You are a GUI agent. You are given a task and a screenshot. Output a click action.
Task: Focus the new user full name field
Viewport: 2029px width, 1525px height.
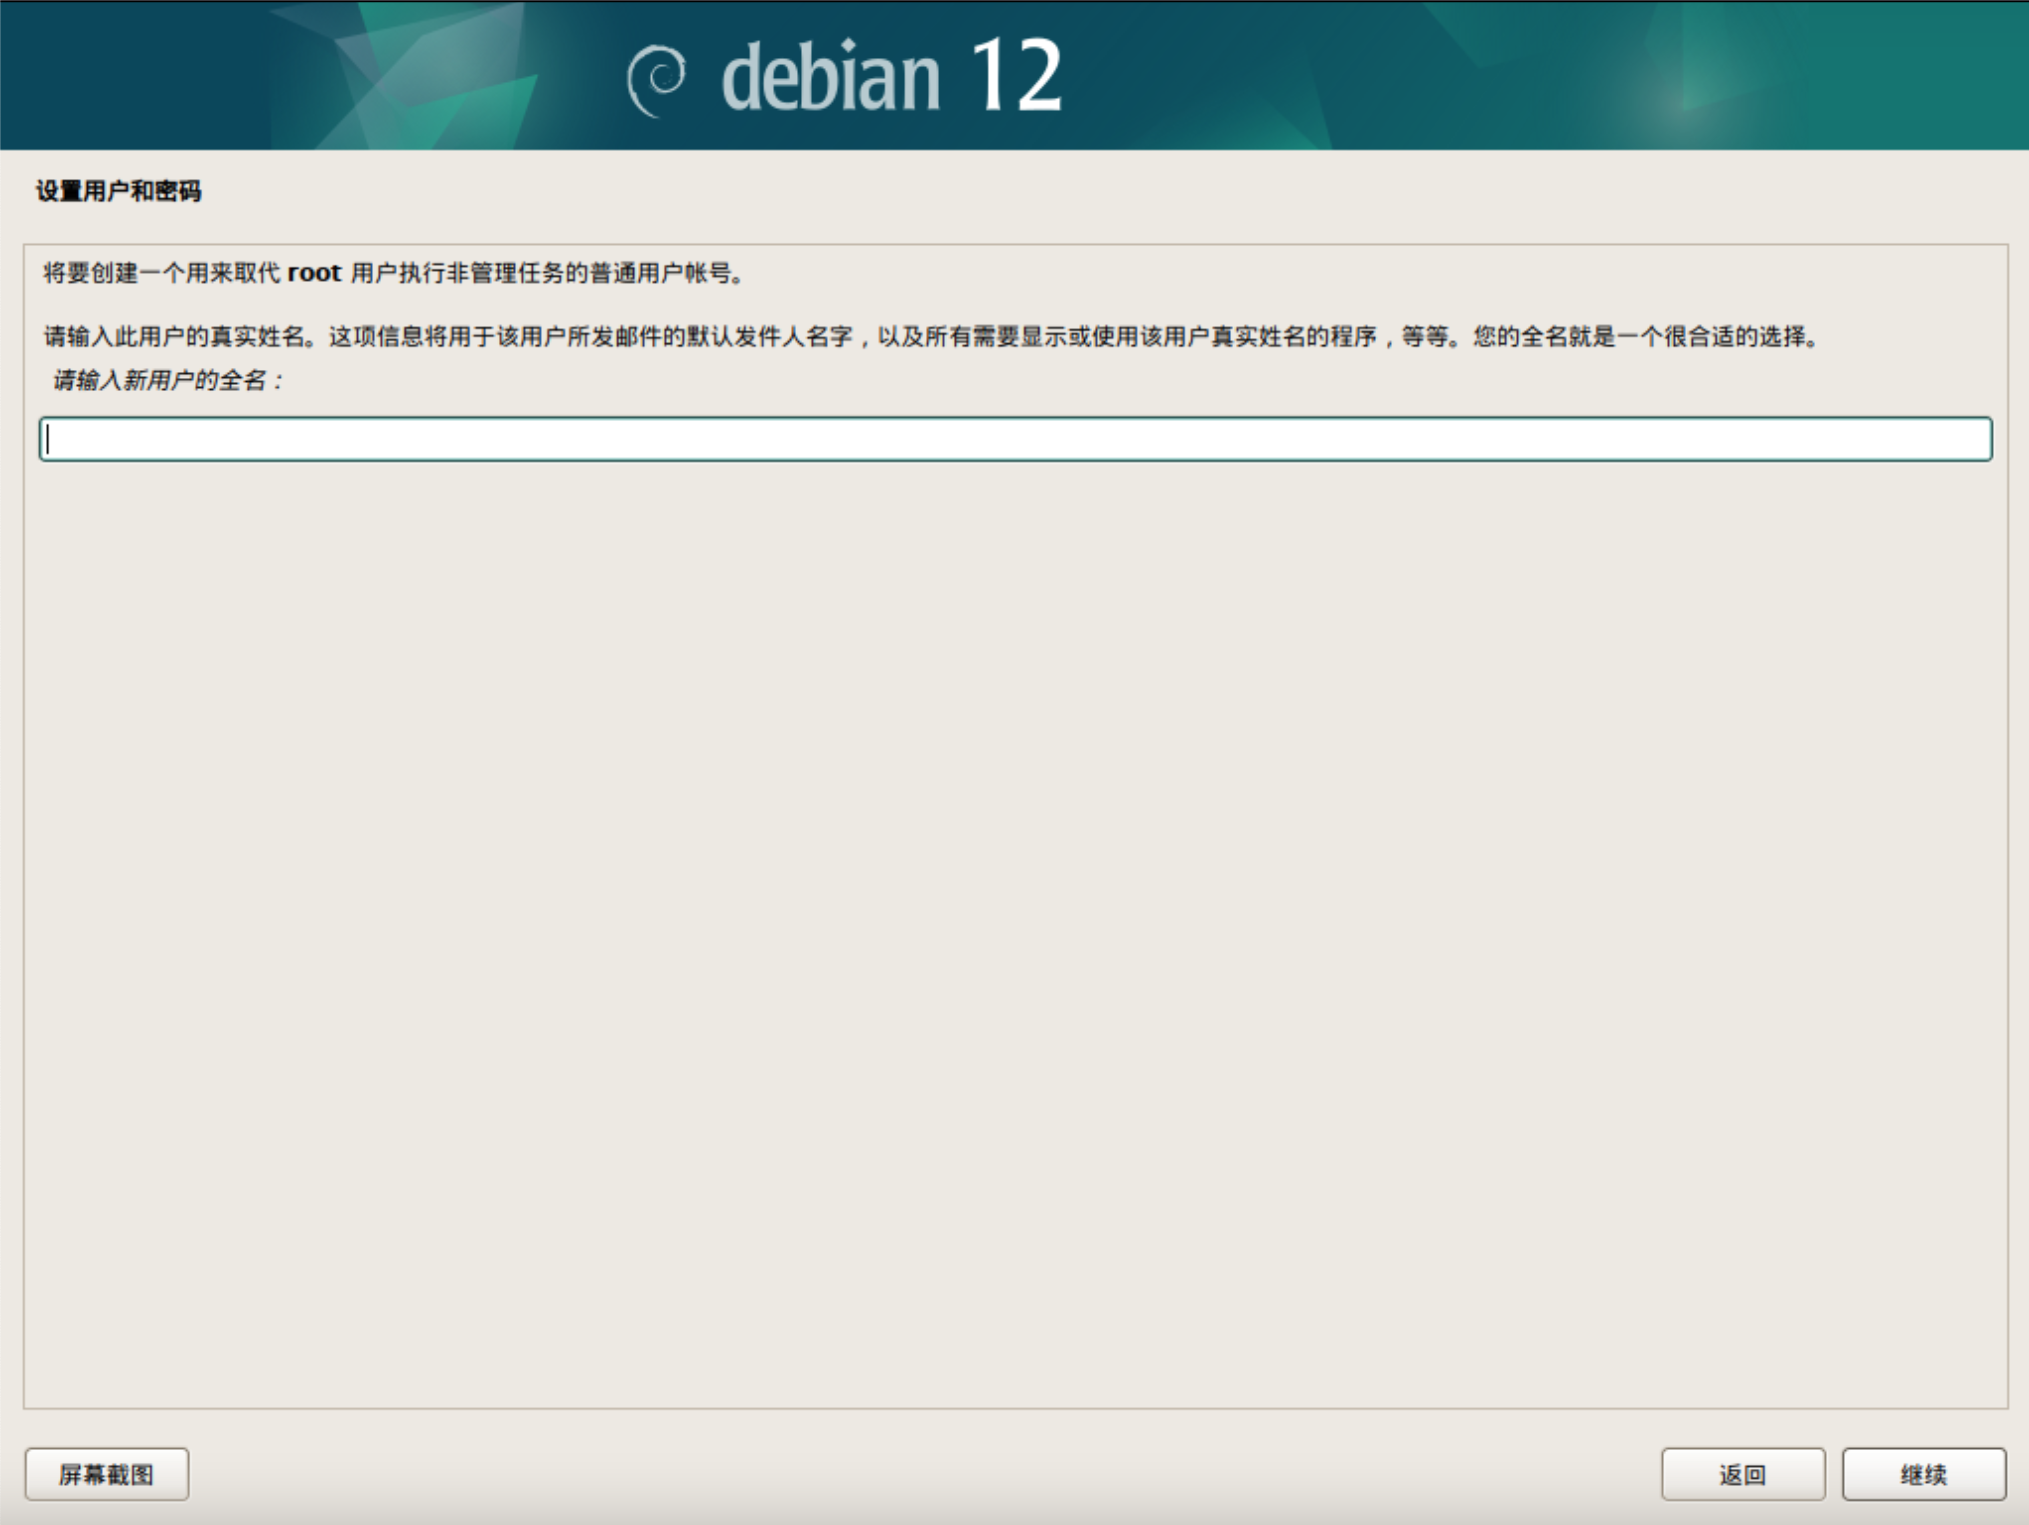1014,439
